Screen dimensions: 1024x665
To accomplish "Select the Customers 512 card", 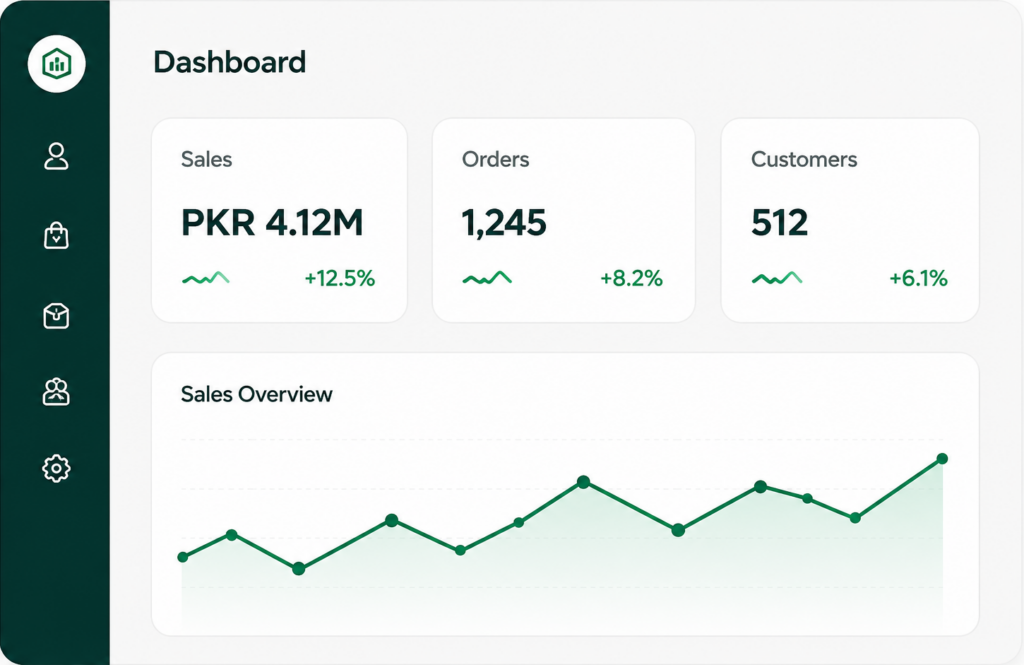I will pyautogui.click(x=850, y=220).
